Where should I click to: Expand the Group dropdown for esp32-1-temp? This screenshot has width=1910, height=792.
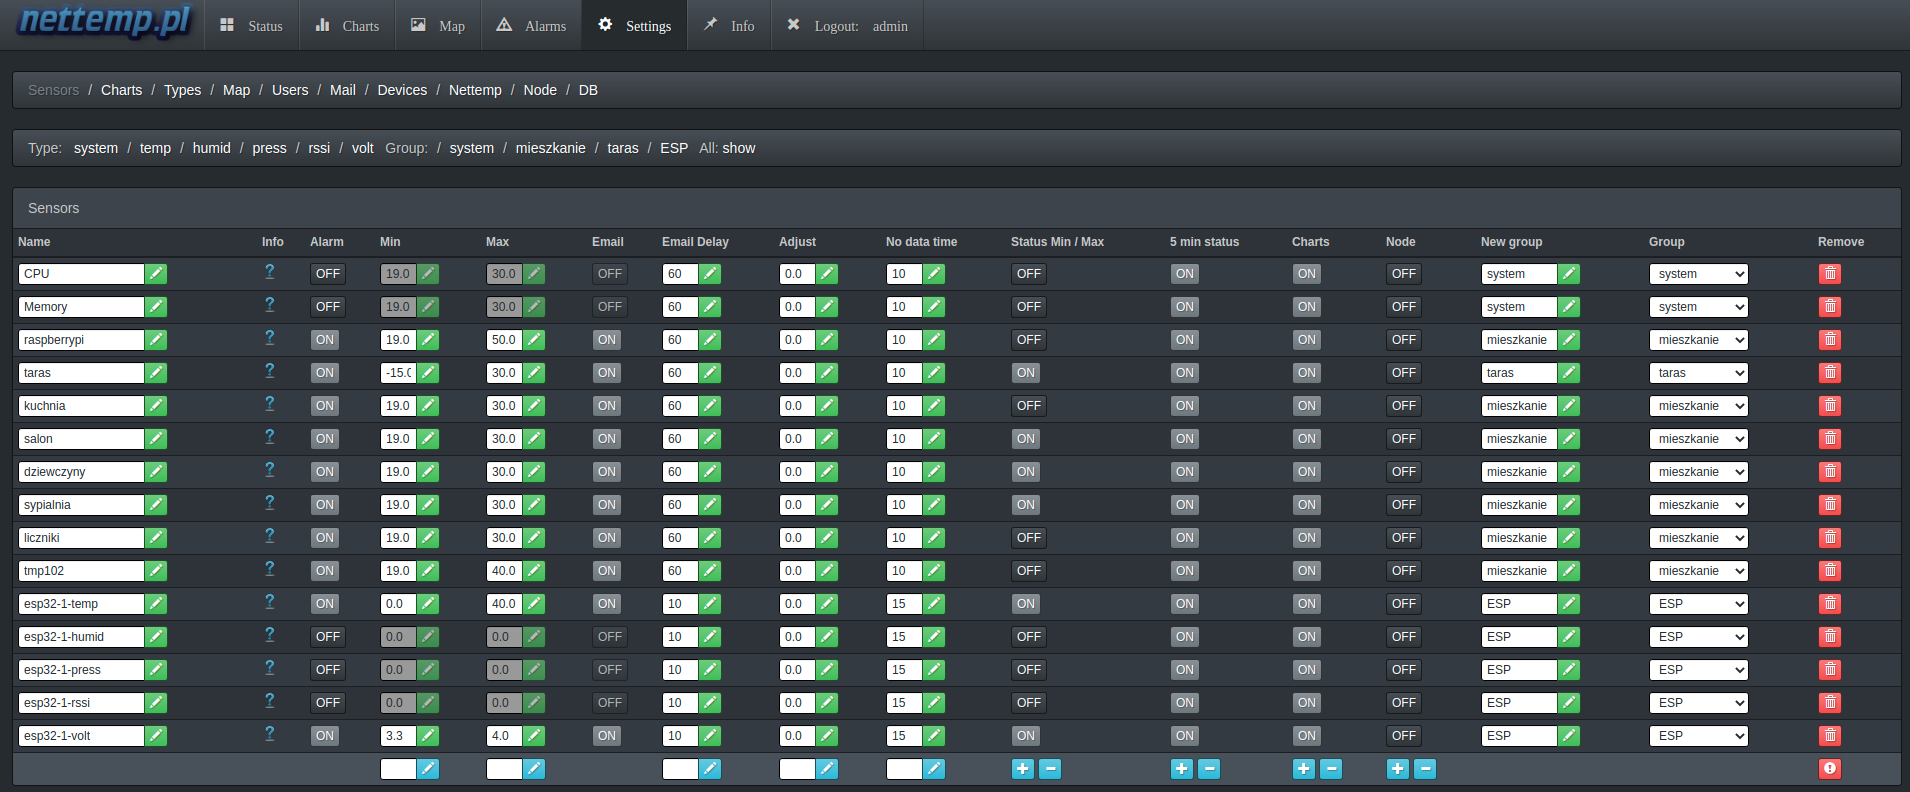(1698, 604)
